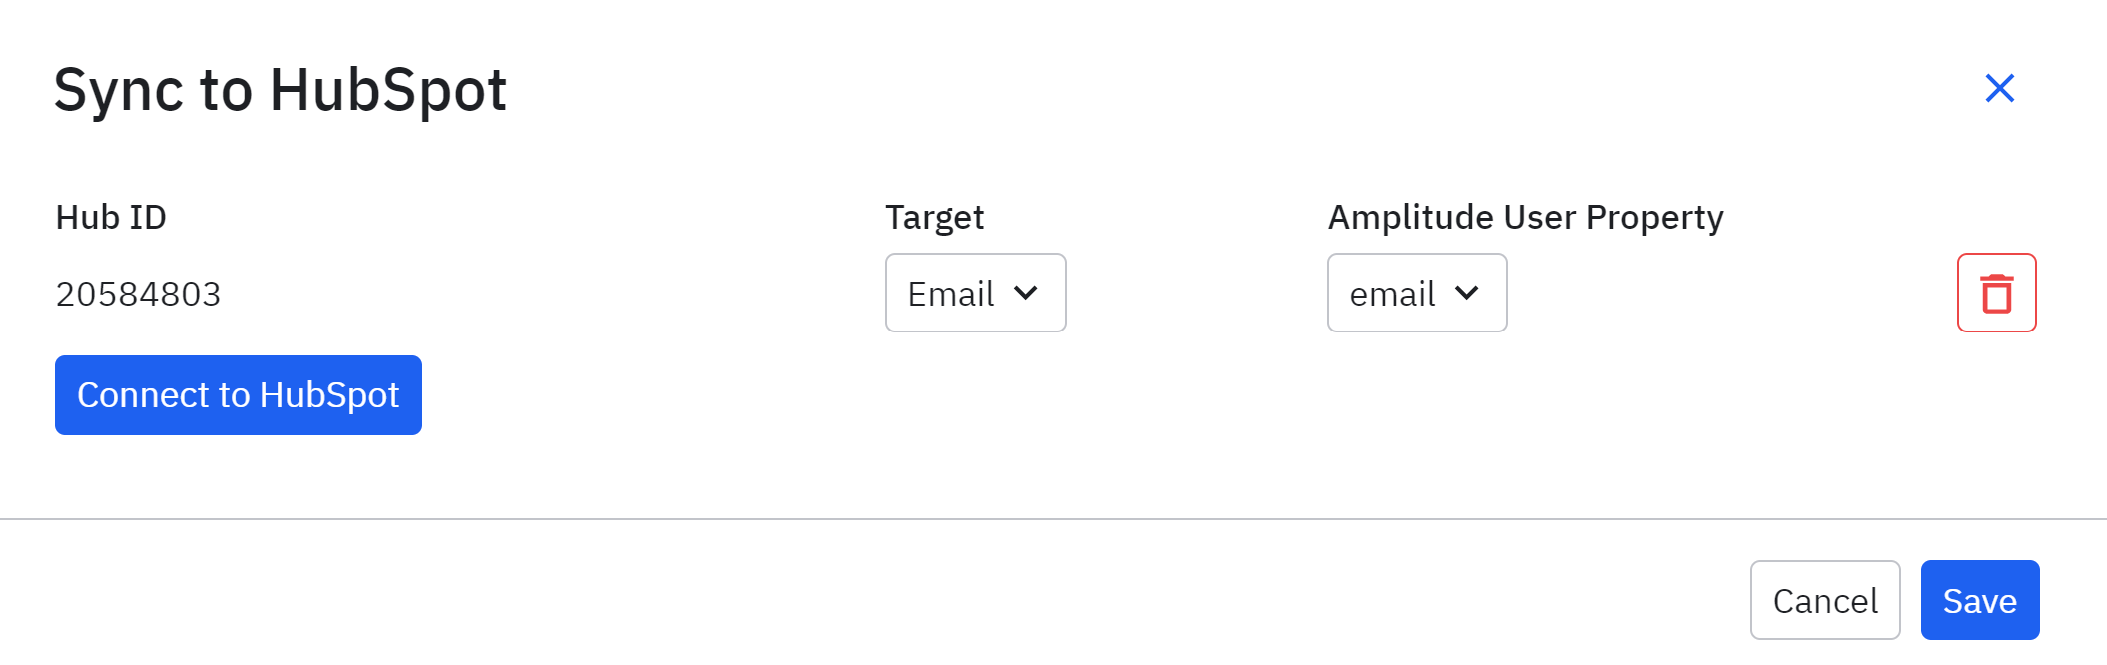Click the Hub ID value 20584803
This screenshot has width=2107, height=665.
pyautogui.click(x=138, y=294)
